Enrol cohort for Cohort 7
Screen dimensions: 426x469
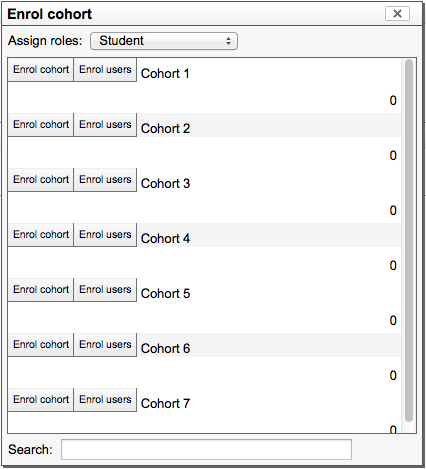coord(41,400)
